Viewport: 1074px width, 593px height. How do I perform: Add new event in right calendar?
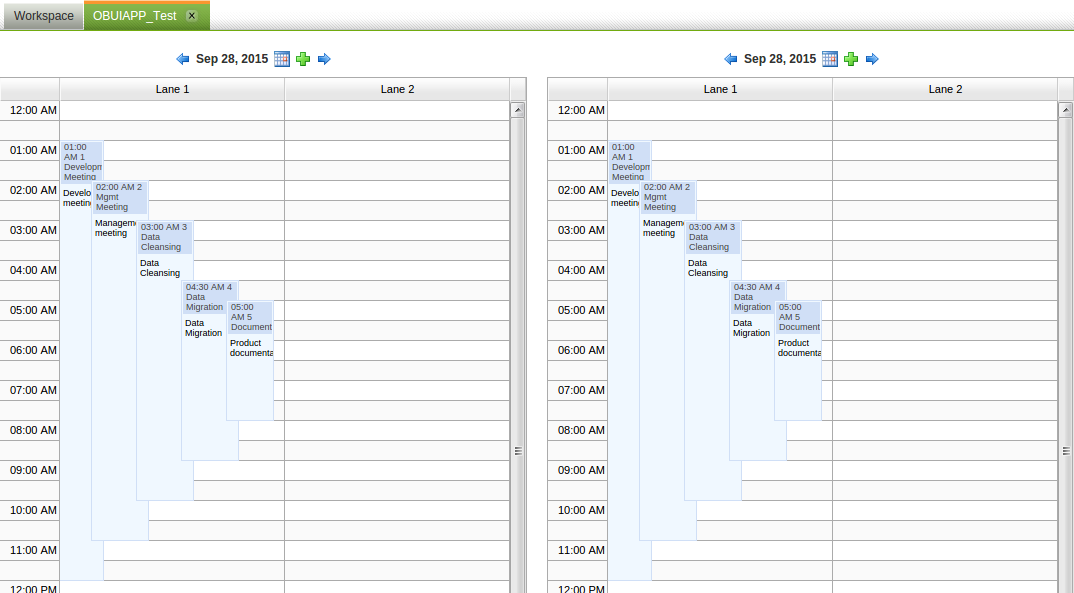[851, 59]
